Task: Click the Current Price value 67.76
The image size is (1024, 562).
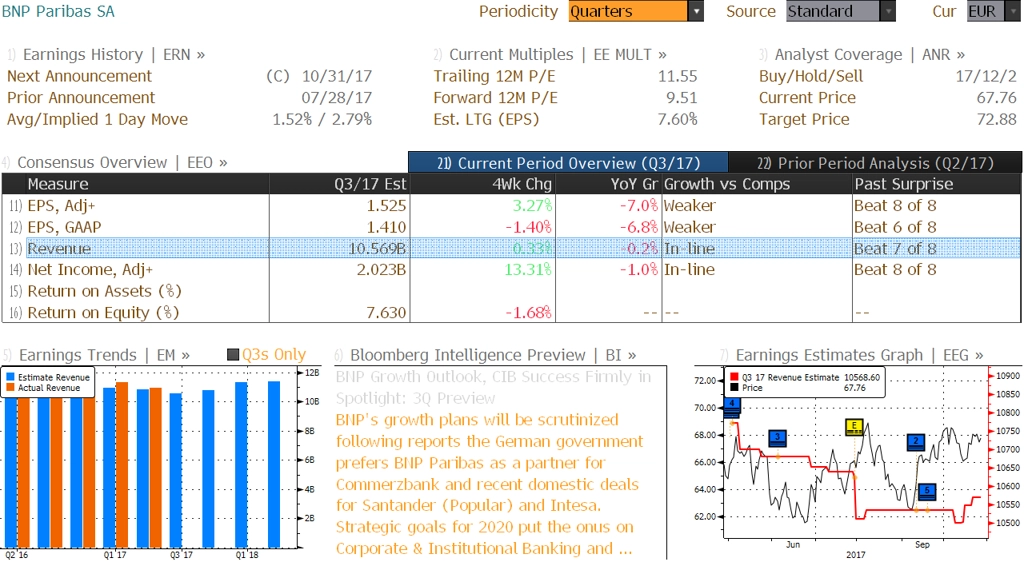Action: tap(997, 98)
